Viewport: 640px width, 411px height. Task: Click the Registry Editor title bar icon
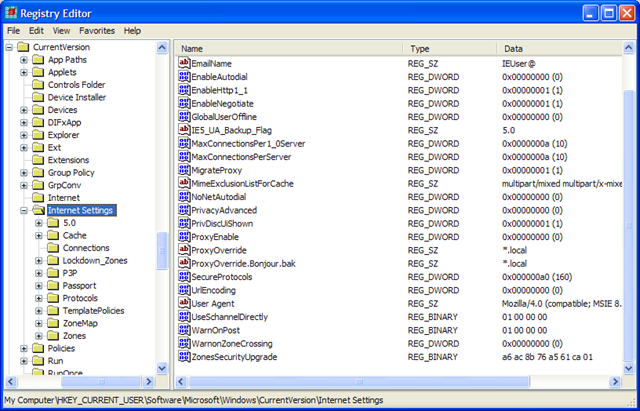11,13
